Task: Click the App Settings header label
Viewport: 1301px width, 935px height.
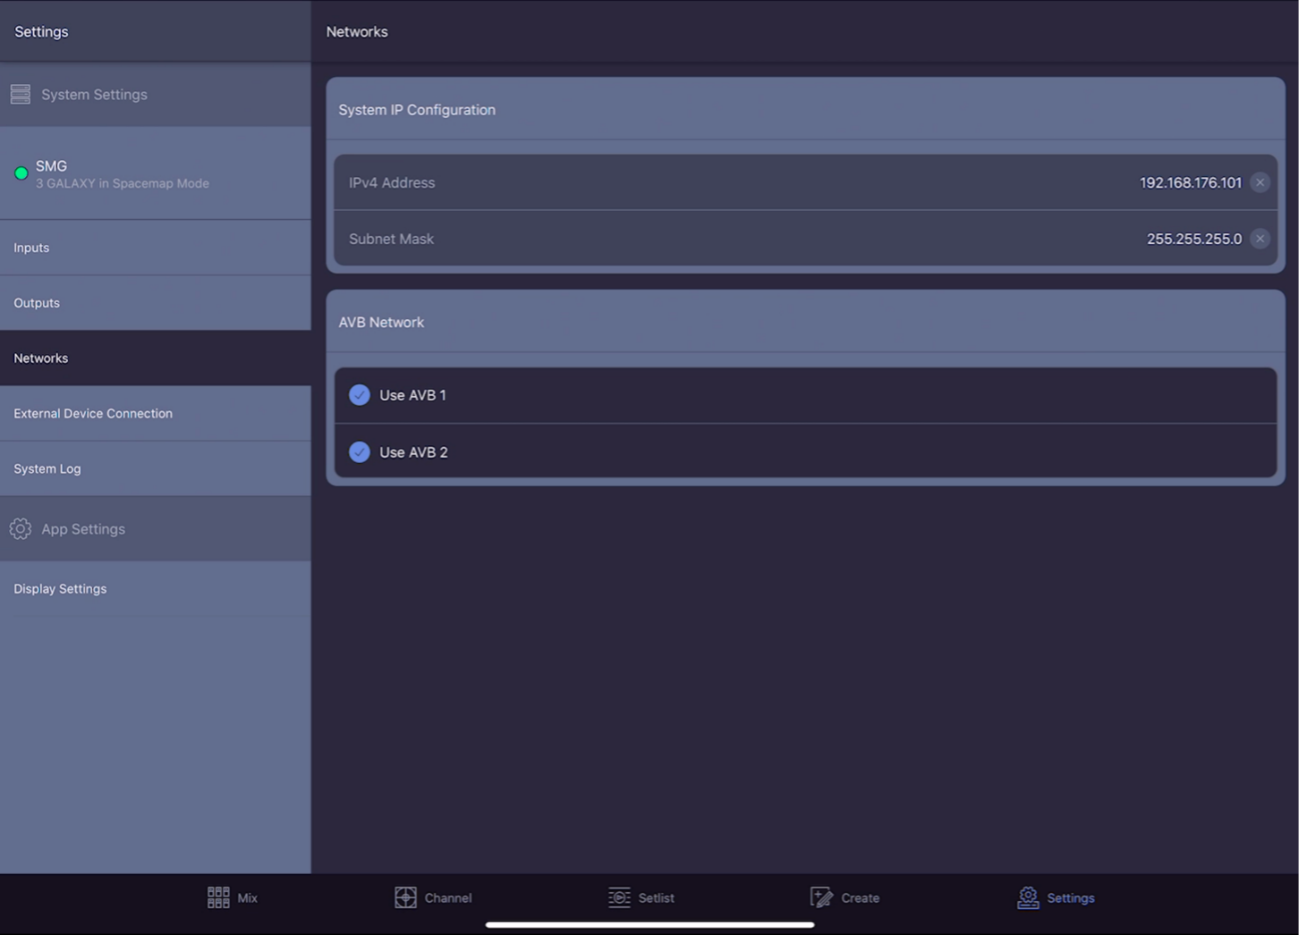Action: (x=83, y=529)
